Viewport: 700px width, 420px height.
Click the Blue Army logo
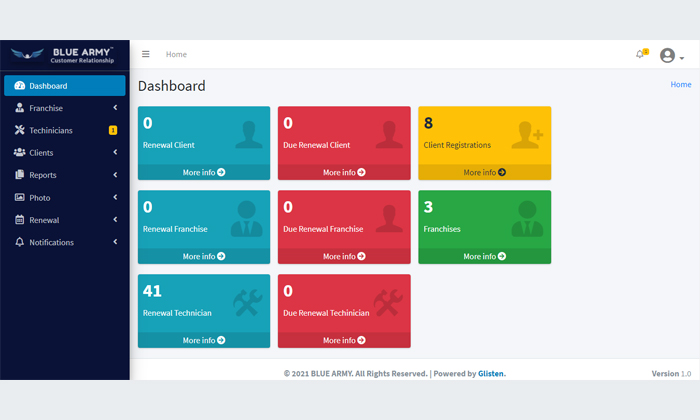pos(65,55)
